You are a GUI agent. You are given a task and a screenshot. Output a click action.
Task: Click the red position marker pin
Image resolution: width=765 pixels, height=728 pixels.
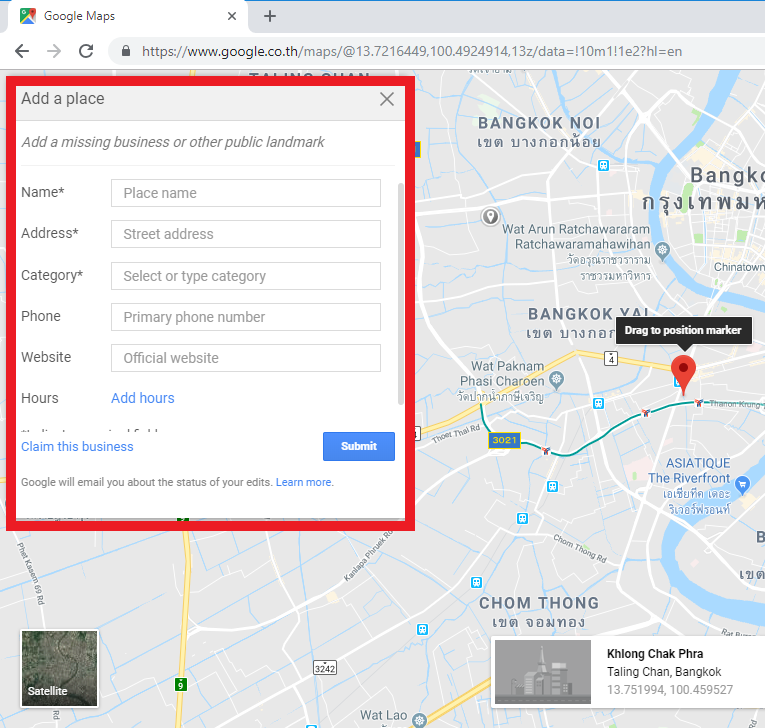[683, 375]
